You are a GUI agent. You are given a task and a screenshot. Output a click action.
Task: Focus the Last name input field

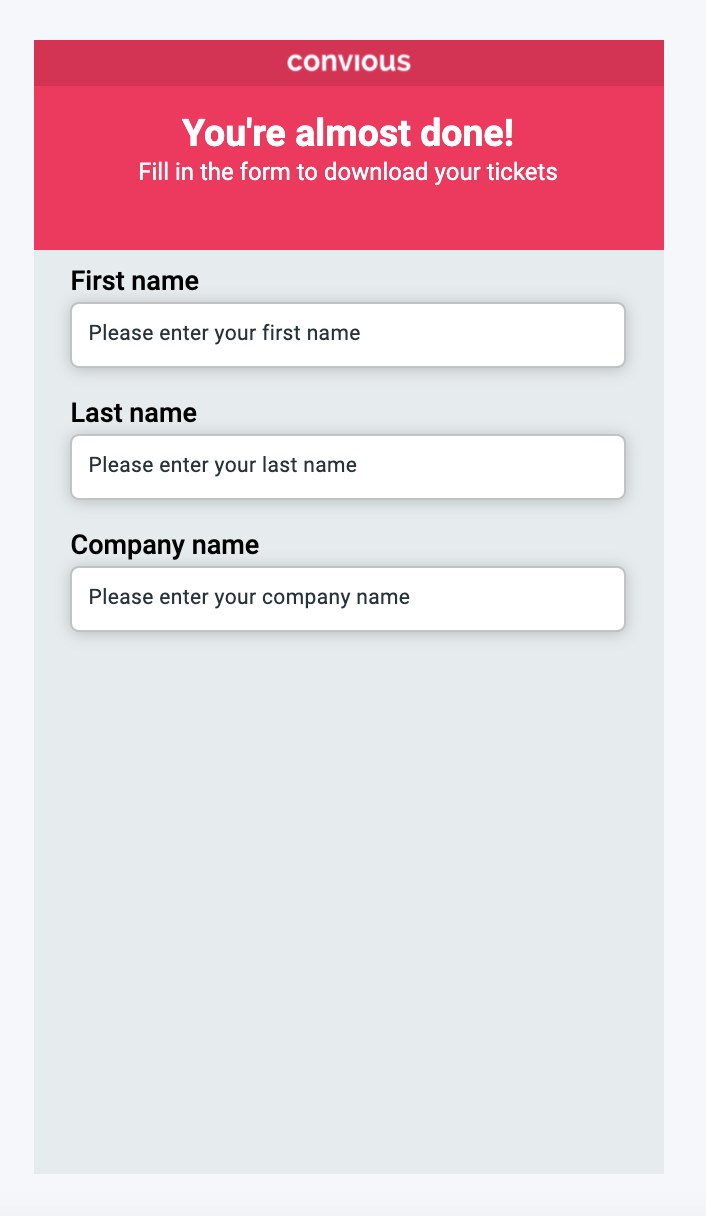(348, 467)
